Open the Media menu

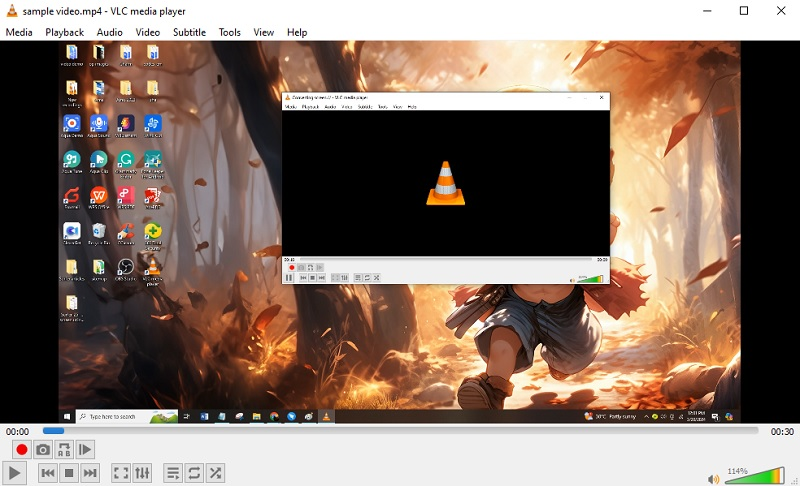(x=19, y=32)
